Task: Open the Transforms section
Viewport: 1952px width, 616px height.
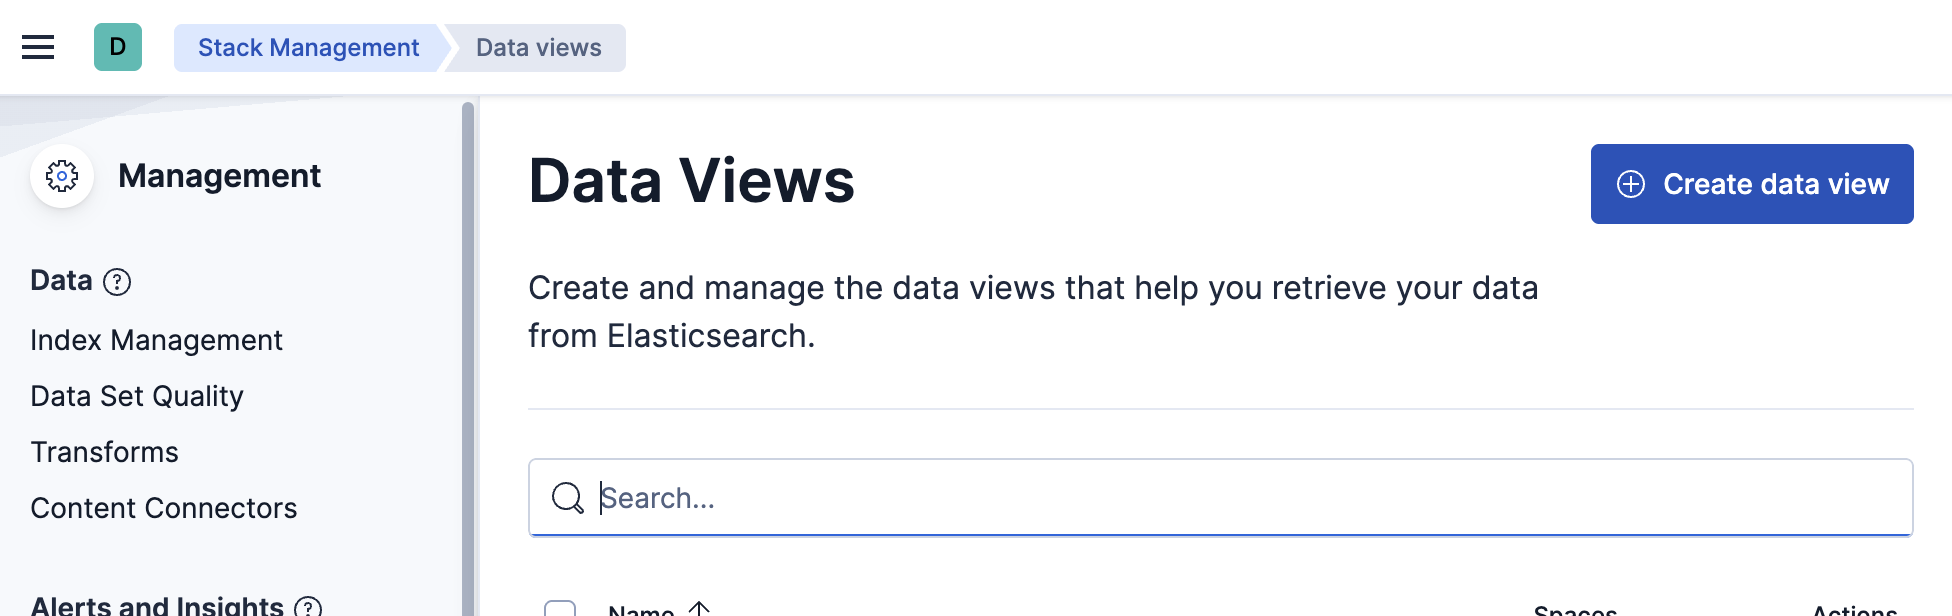Action: (104, 452)
